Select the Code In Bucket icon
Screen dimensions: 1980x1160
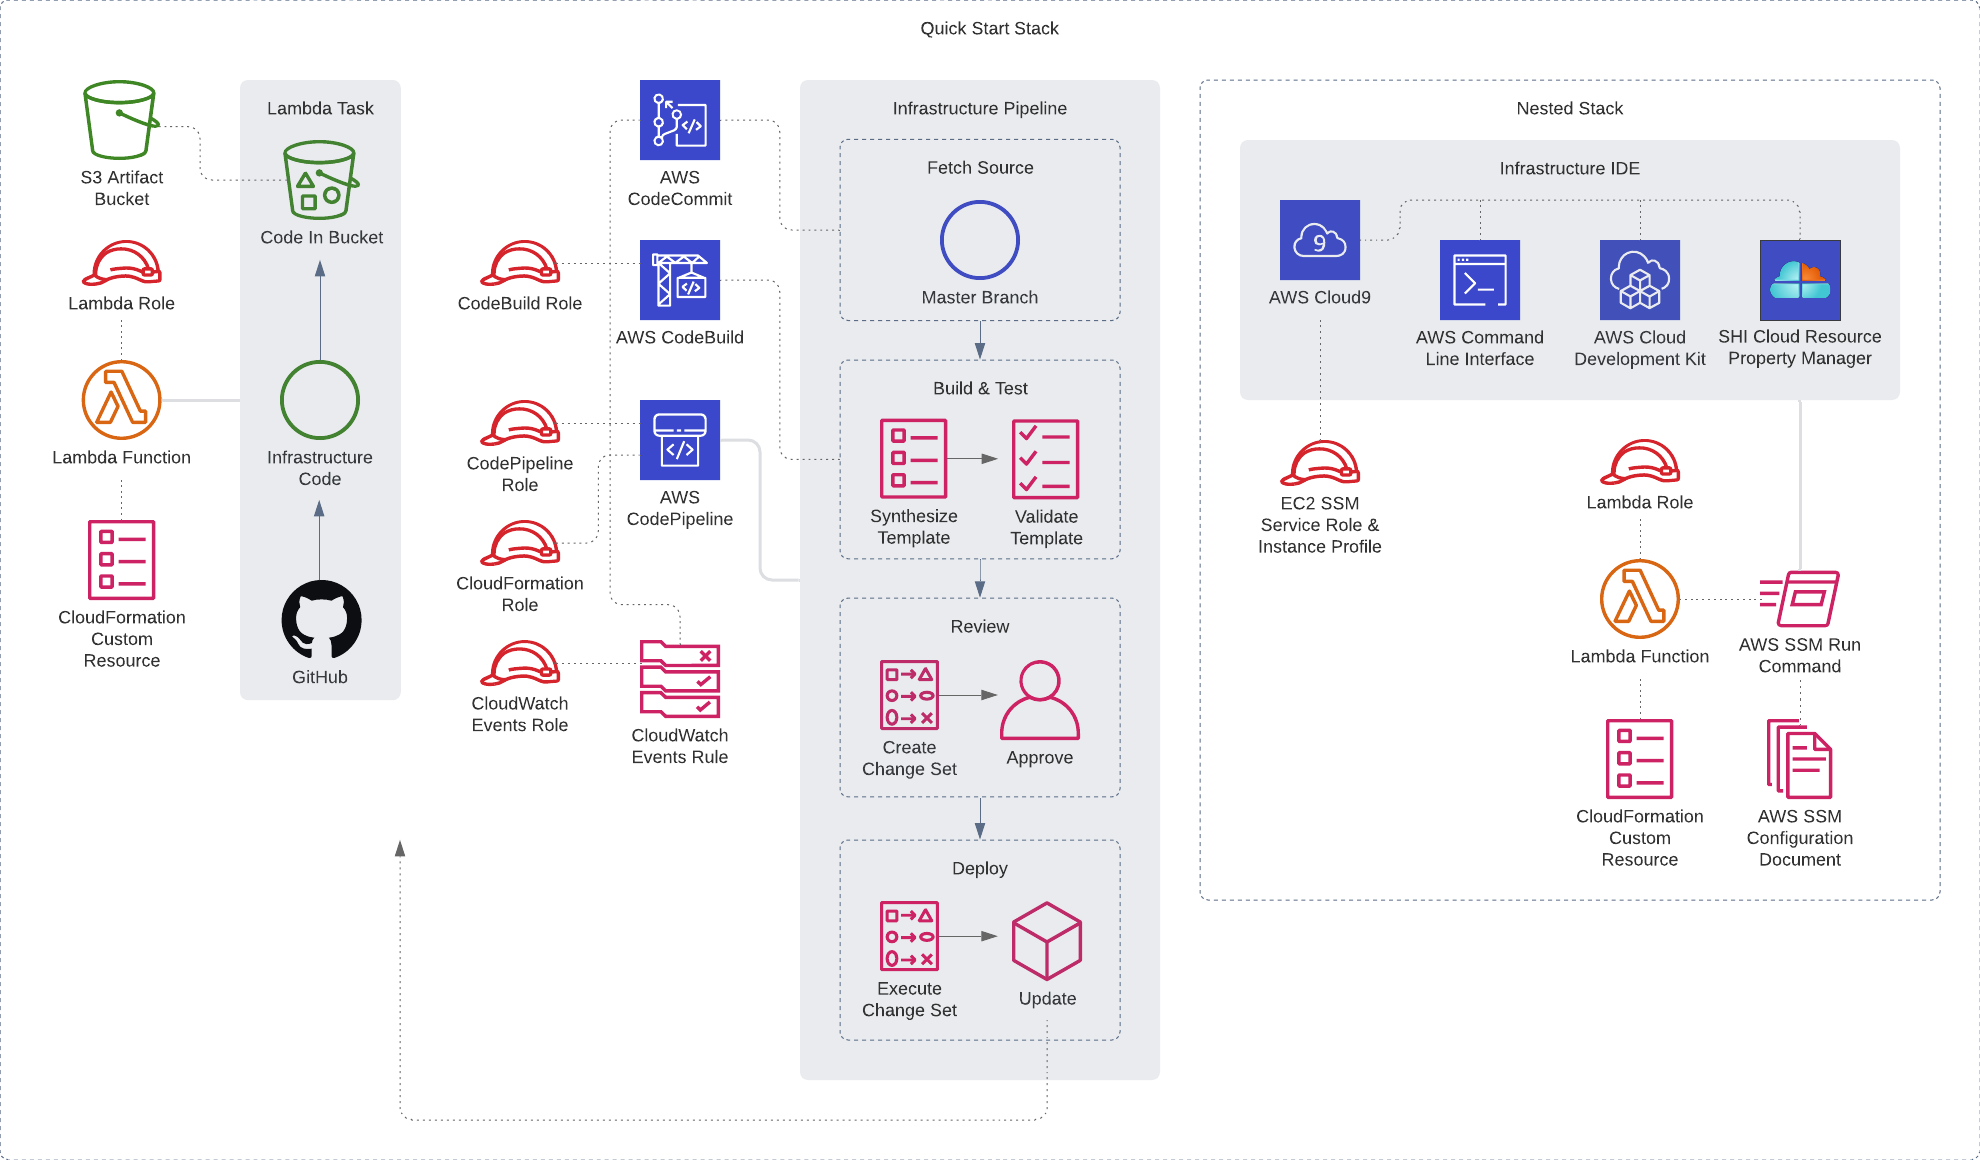tap(320, 180)
